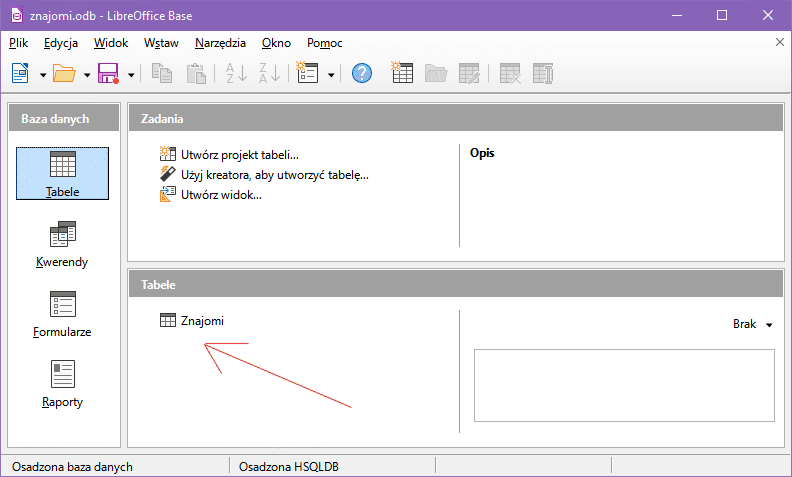
Task: Click the Save toolbar icon
Action: (108, 73)
